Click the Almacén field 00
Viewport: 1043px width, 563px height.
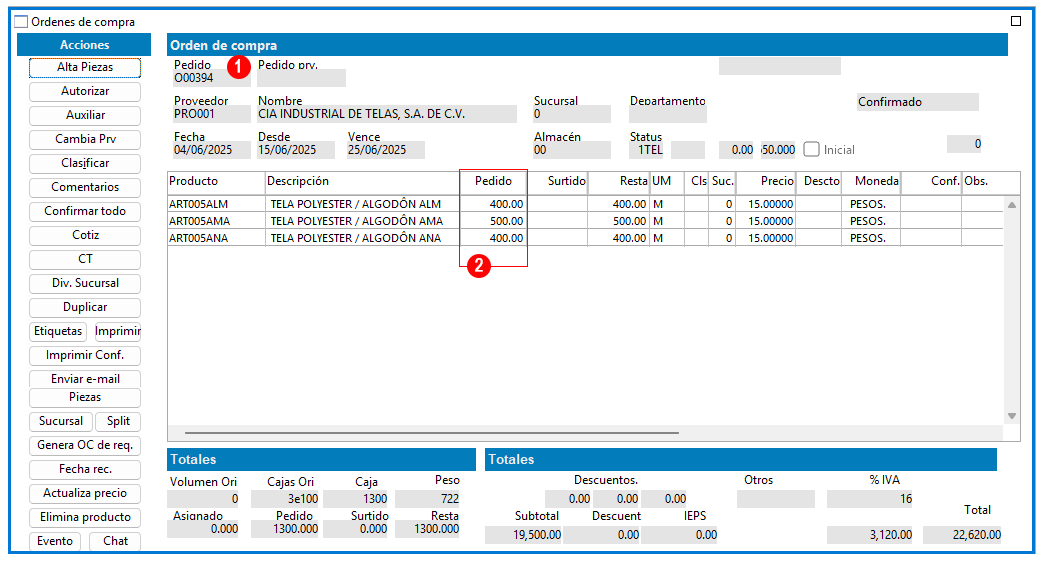tap(571, 150)
